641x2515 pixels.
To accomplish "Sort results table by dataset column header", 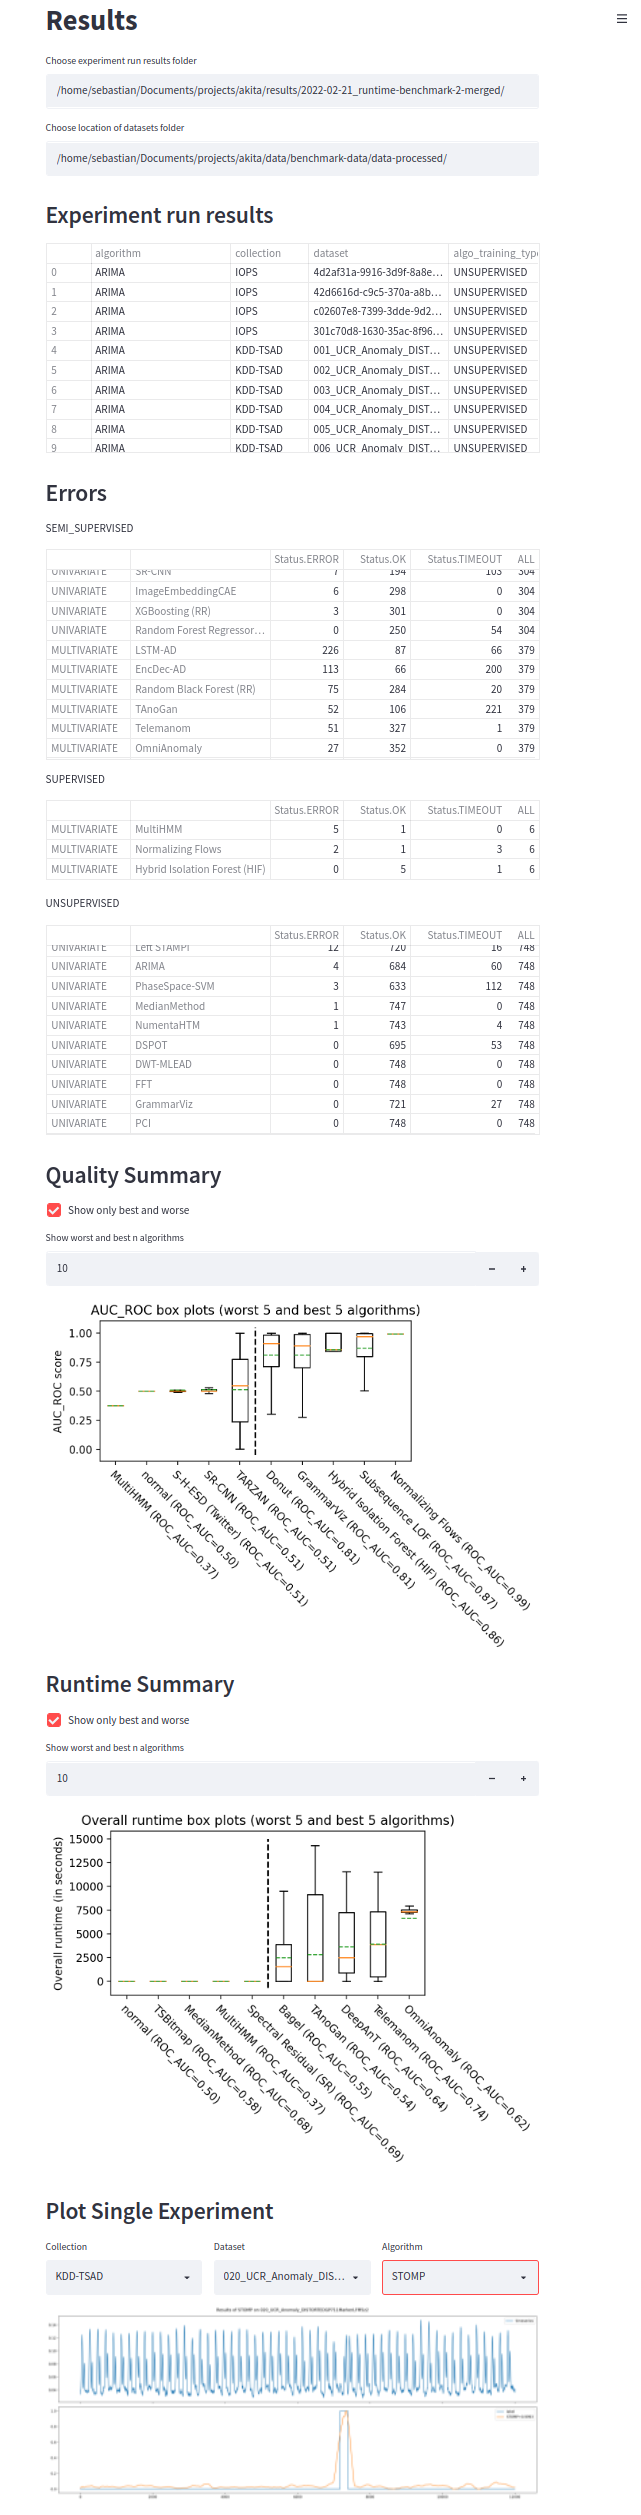I will coord(378,254).
